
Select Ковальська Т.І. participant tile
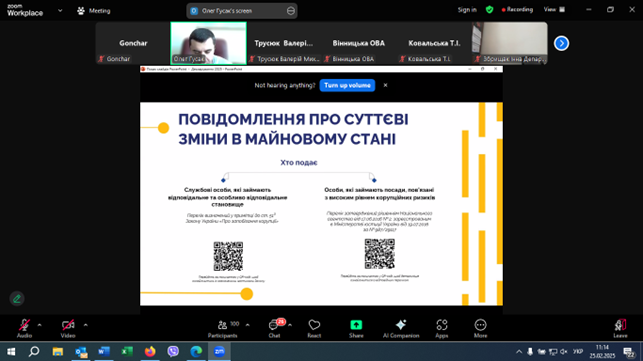tap(434, 43)
